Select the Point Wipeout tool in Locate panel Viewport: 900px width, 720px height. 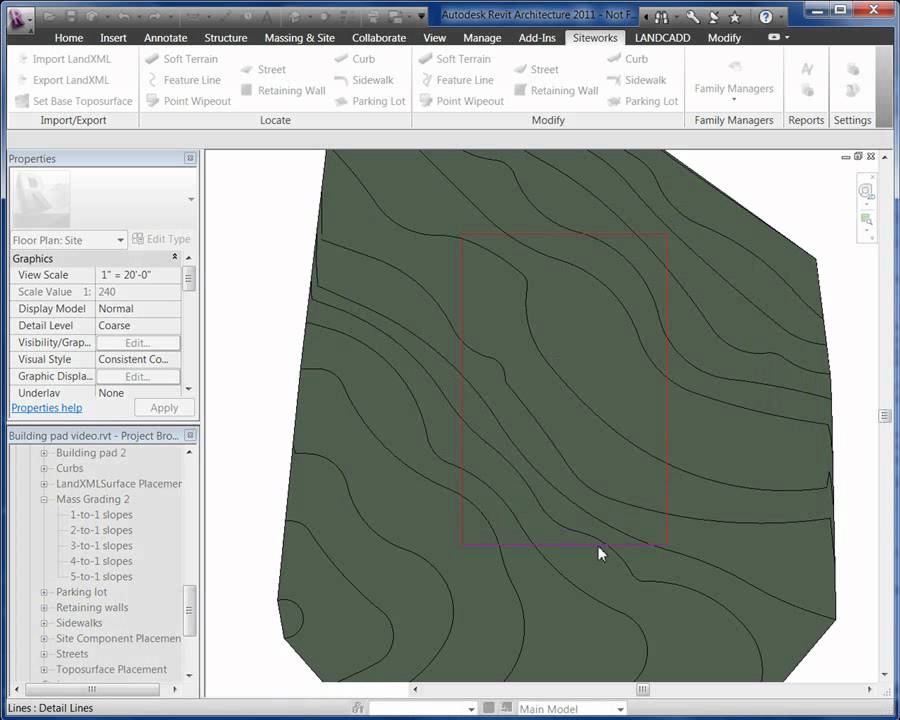pos(197,101)
